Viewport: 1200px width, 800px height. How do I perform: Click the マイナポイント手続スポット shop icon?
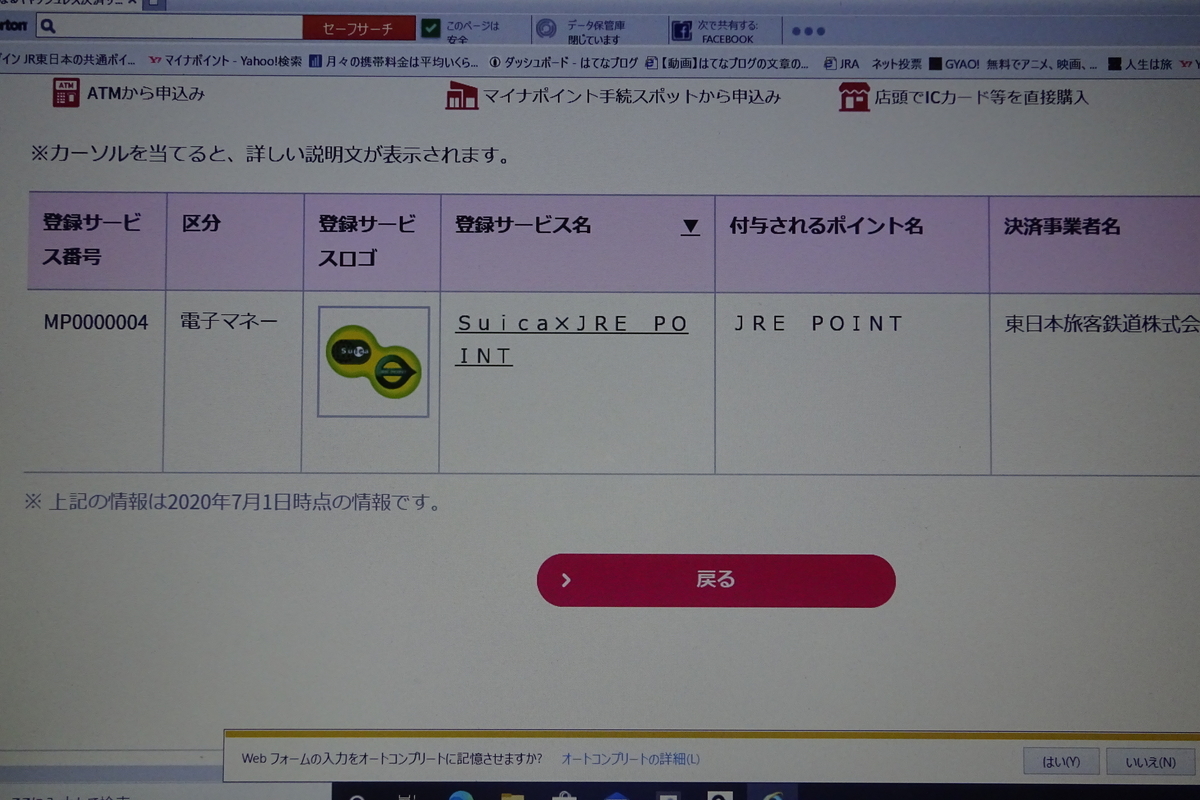tap(461, 96)
